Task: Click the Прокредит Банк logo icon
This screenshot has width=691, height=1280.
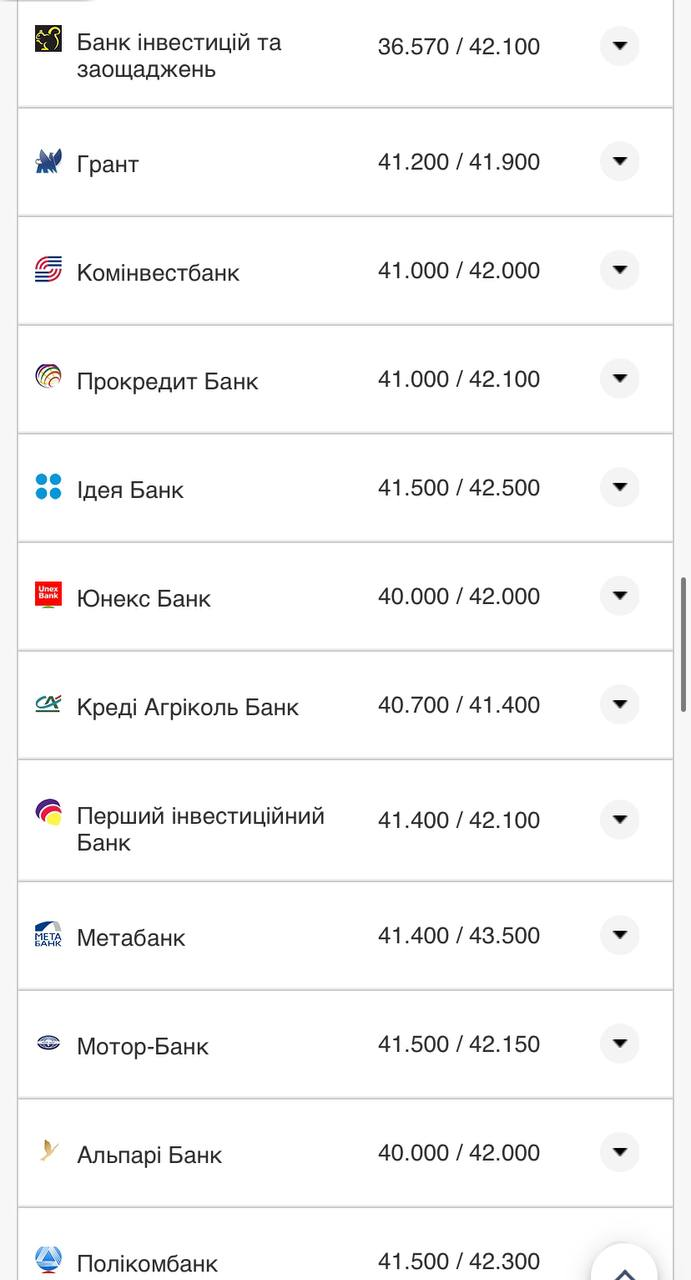Action: (x=48, y=378)
